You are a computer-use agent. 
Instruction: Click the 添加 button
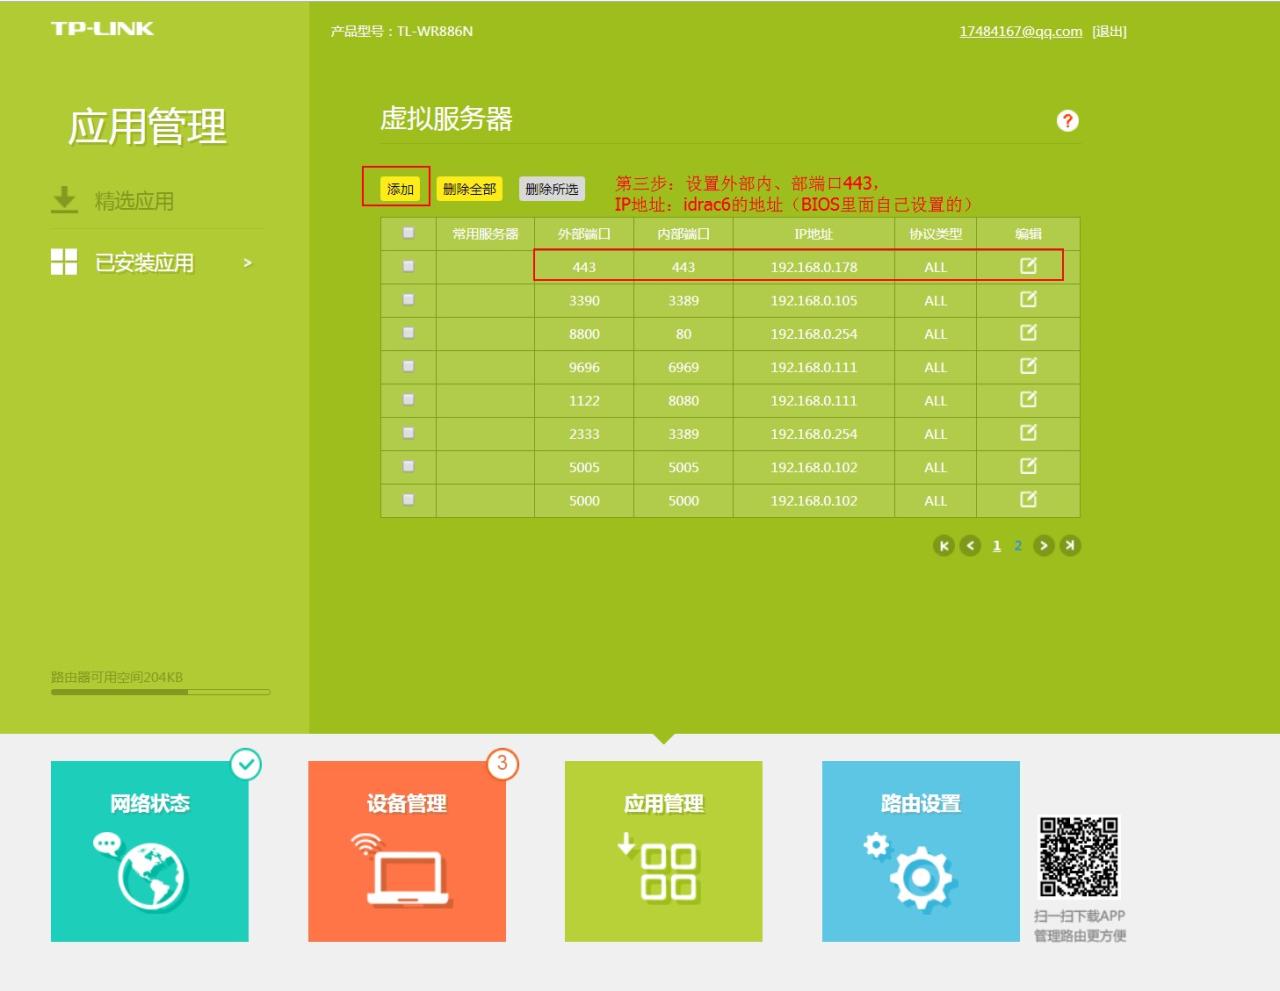tap(400, 189)
